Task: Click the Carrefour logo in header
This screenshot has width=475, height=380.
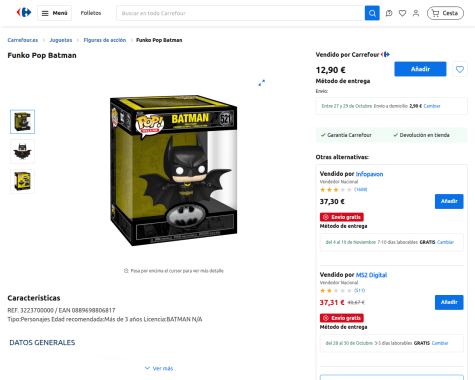Action: 24,13
